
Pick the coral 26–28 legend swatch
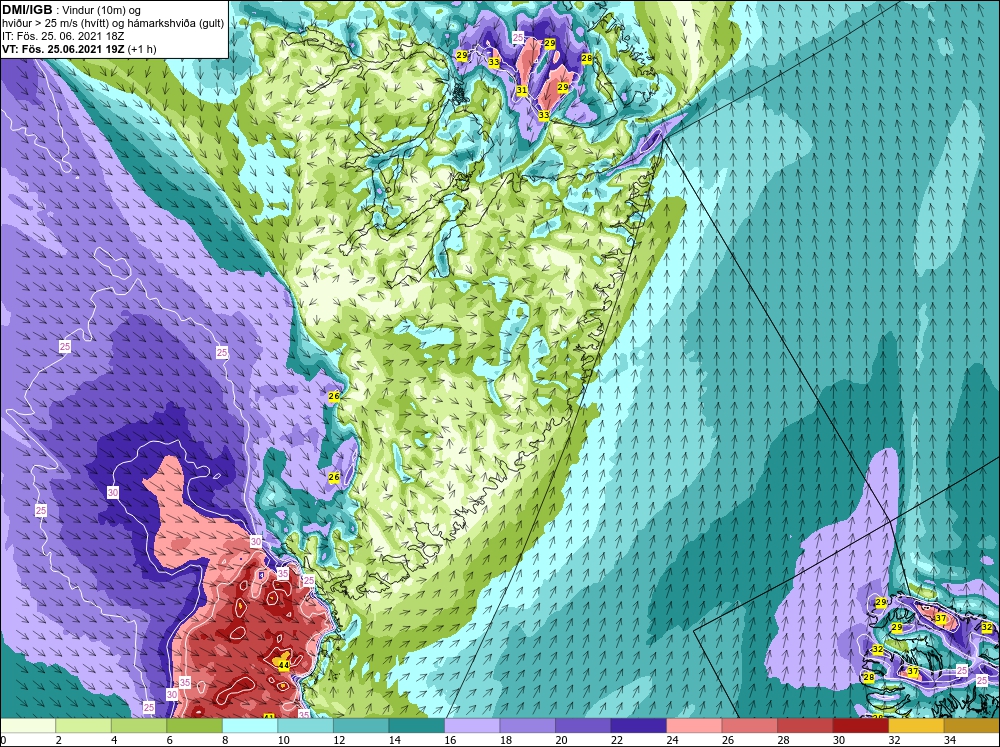pyautogui.click(x=749, y=725)
